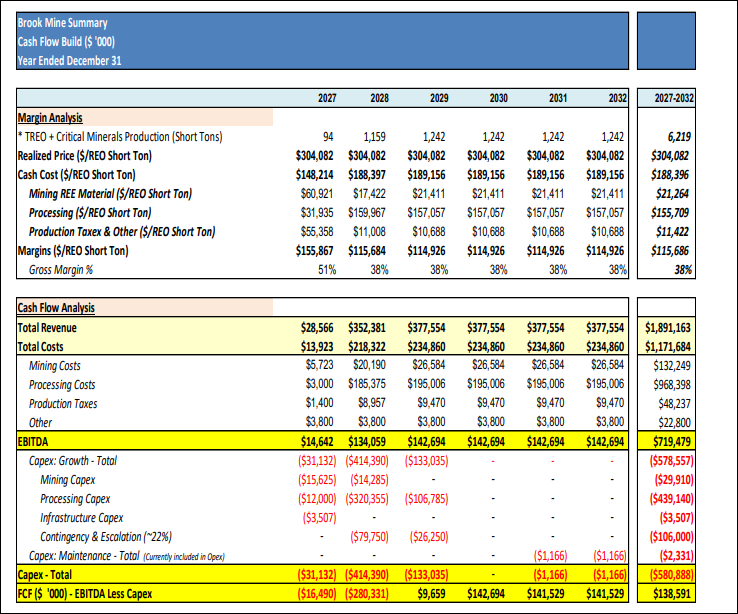
Task: Click 'FCF - EBITDA Less Capex' row label
Action: point(85,594)
